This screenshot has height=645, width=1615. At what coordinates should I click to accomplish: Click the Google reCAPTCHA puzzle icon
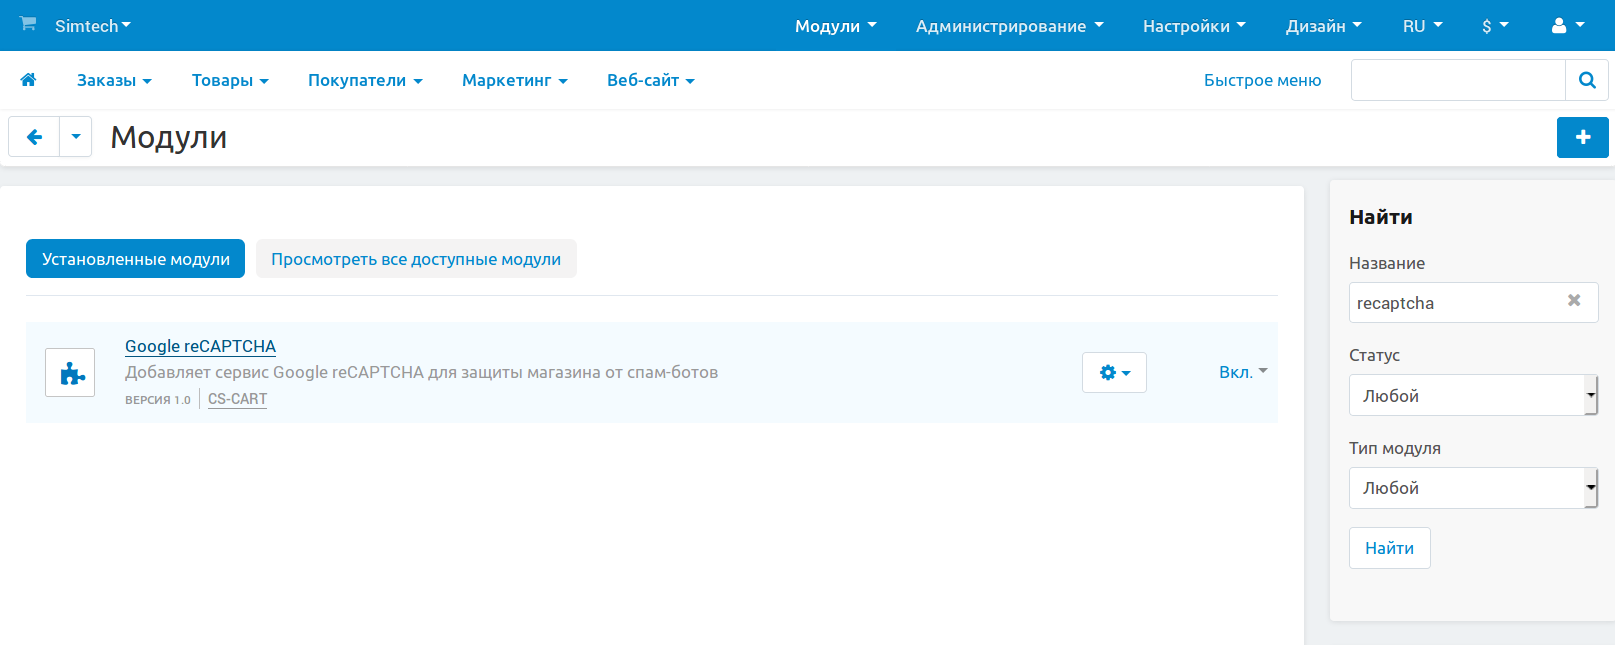70,373
